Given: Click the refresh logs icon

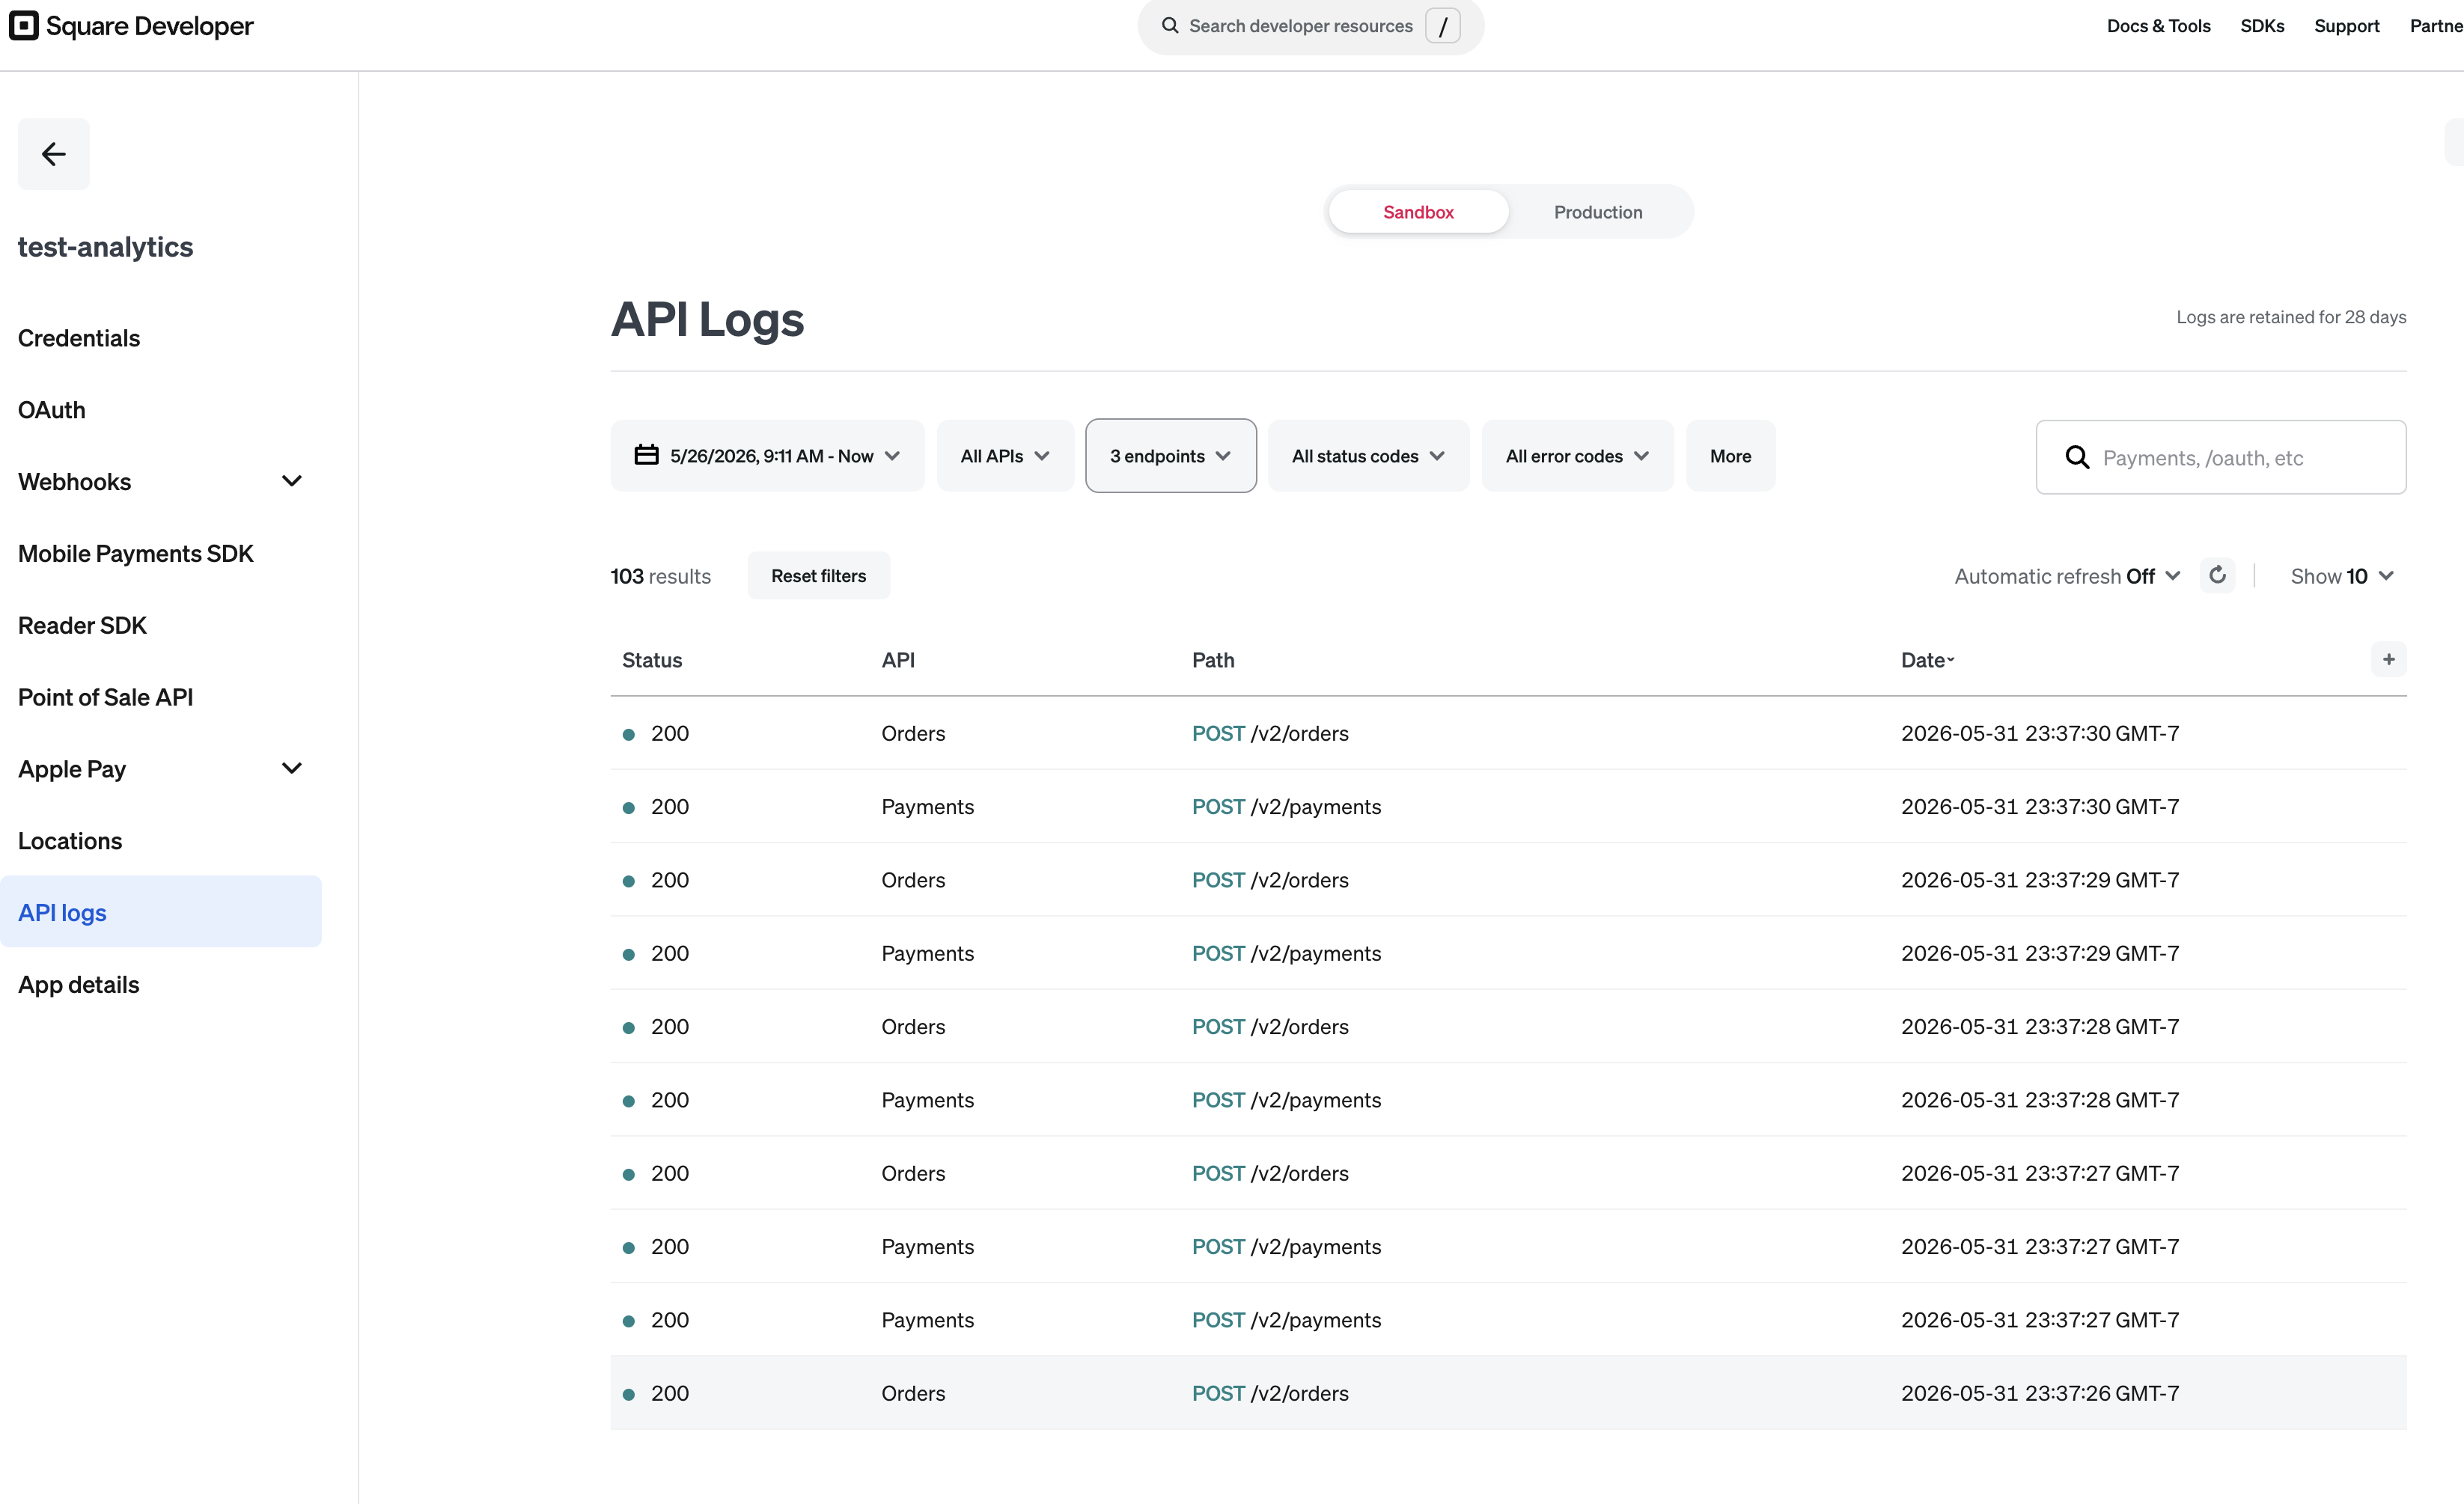Looking at the screenshot, I should point(2217,575).
